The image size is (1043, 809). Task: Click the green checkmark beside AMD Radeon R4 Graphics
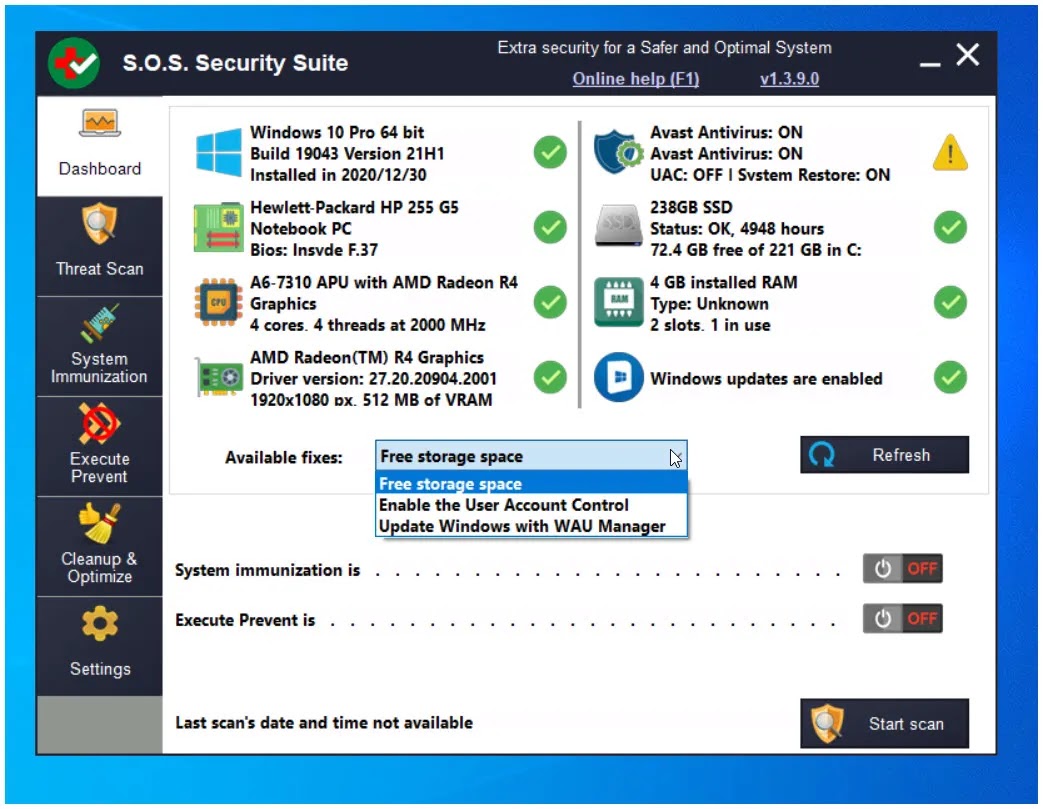tap(550, 377)
